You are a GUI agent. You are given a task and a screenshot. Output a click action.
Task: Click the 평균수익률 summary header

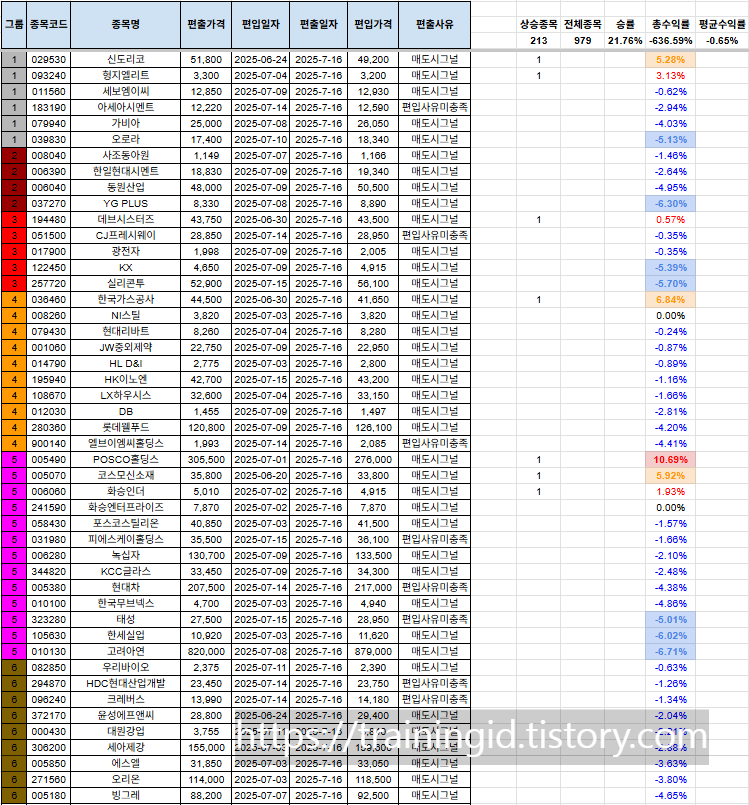(722, 24)
